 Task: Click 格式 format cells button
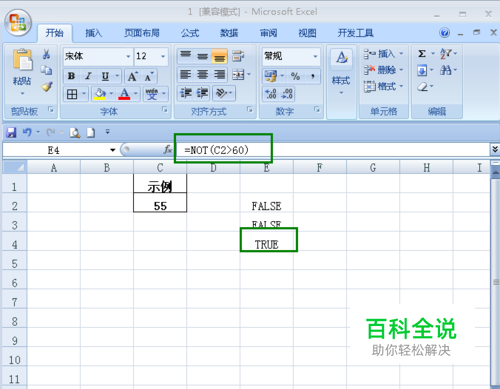(x=383, y=86)
